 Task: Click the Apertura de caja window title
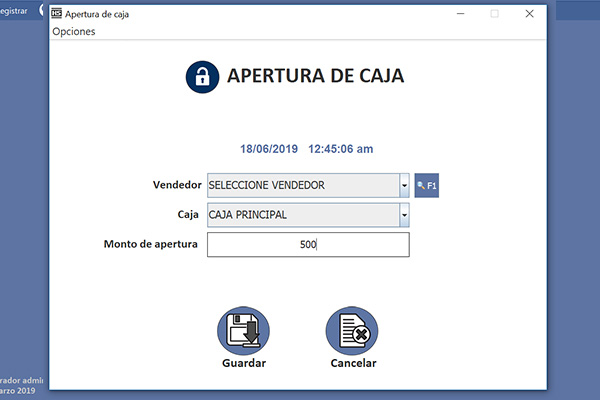97,14
